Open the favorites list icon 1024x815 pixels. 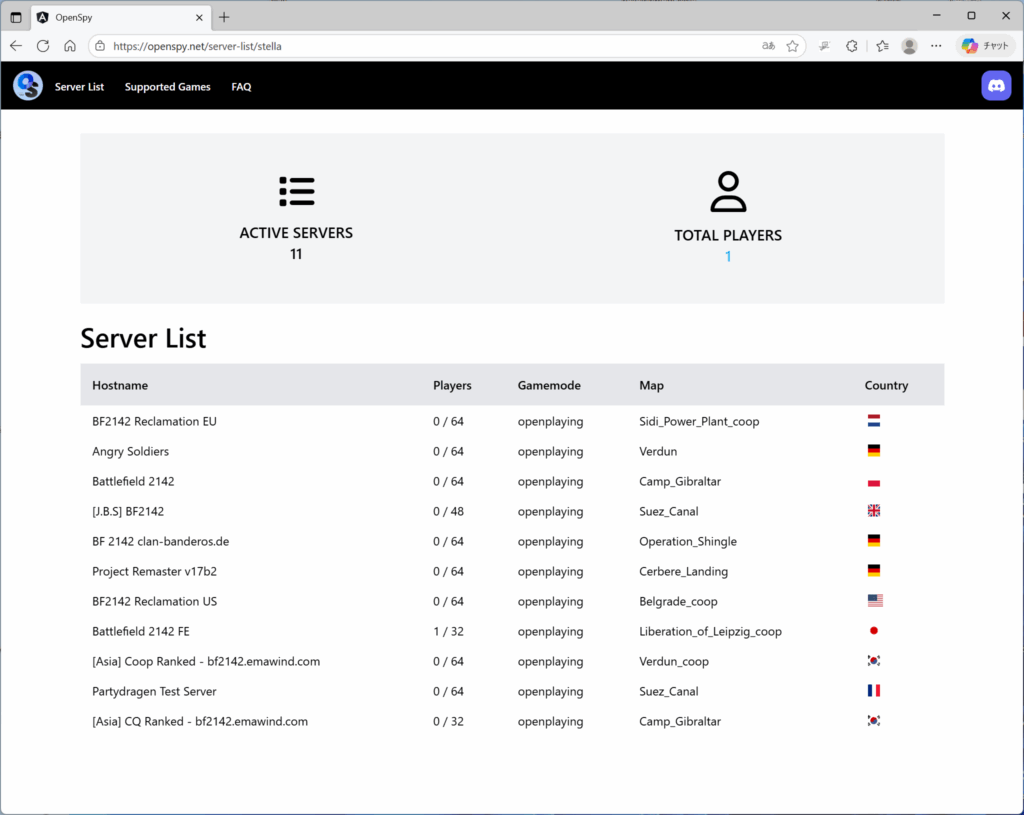[x=882, y=46]
